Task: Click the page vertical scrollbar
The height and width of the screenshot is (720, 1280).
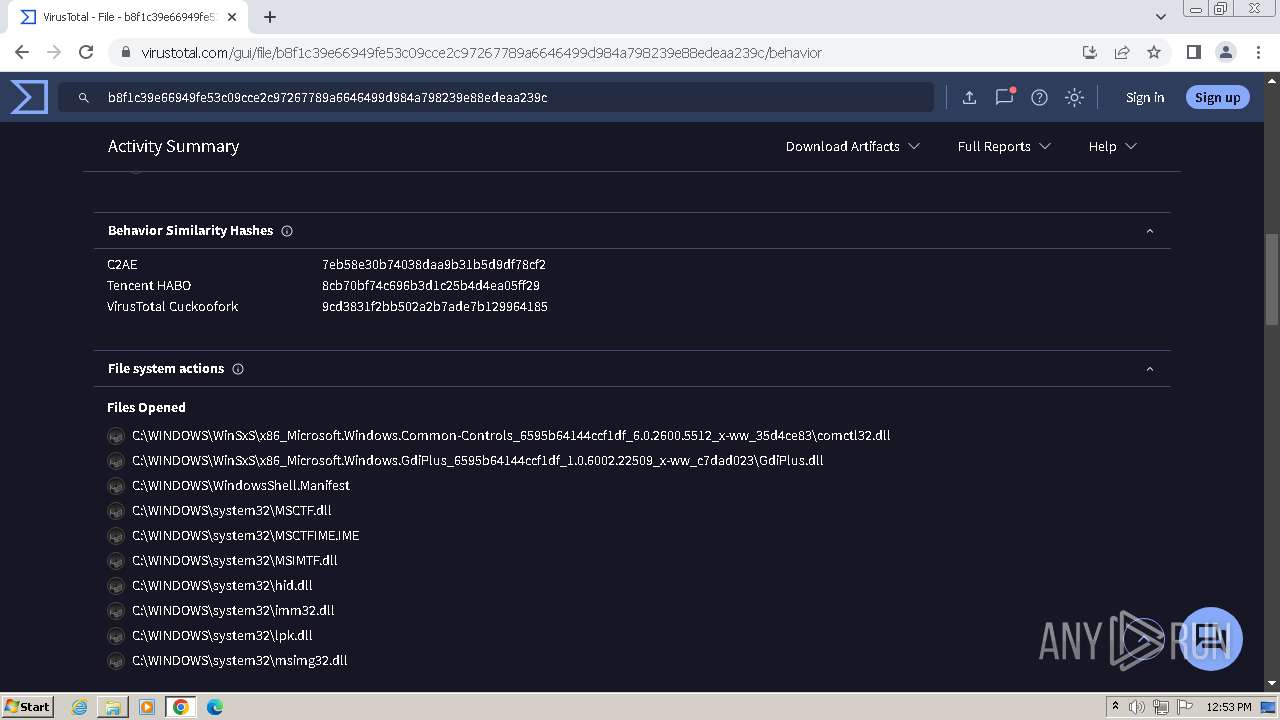Action: point(1272,280)
